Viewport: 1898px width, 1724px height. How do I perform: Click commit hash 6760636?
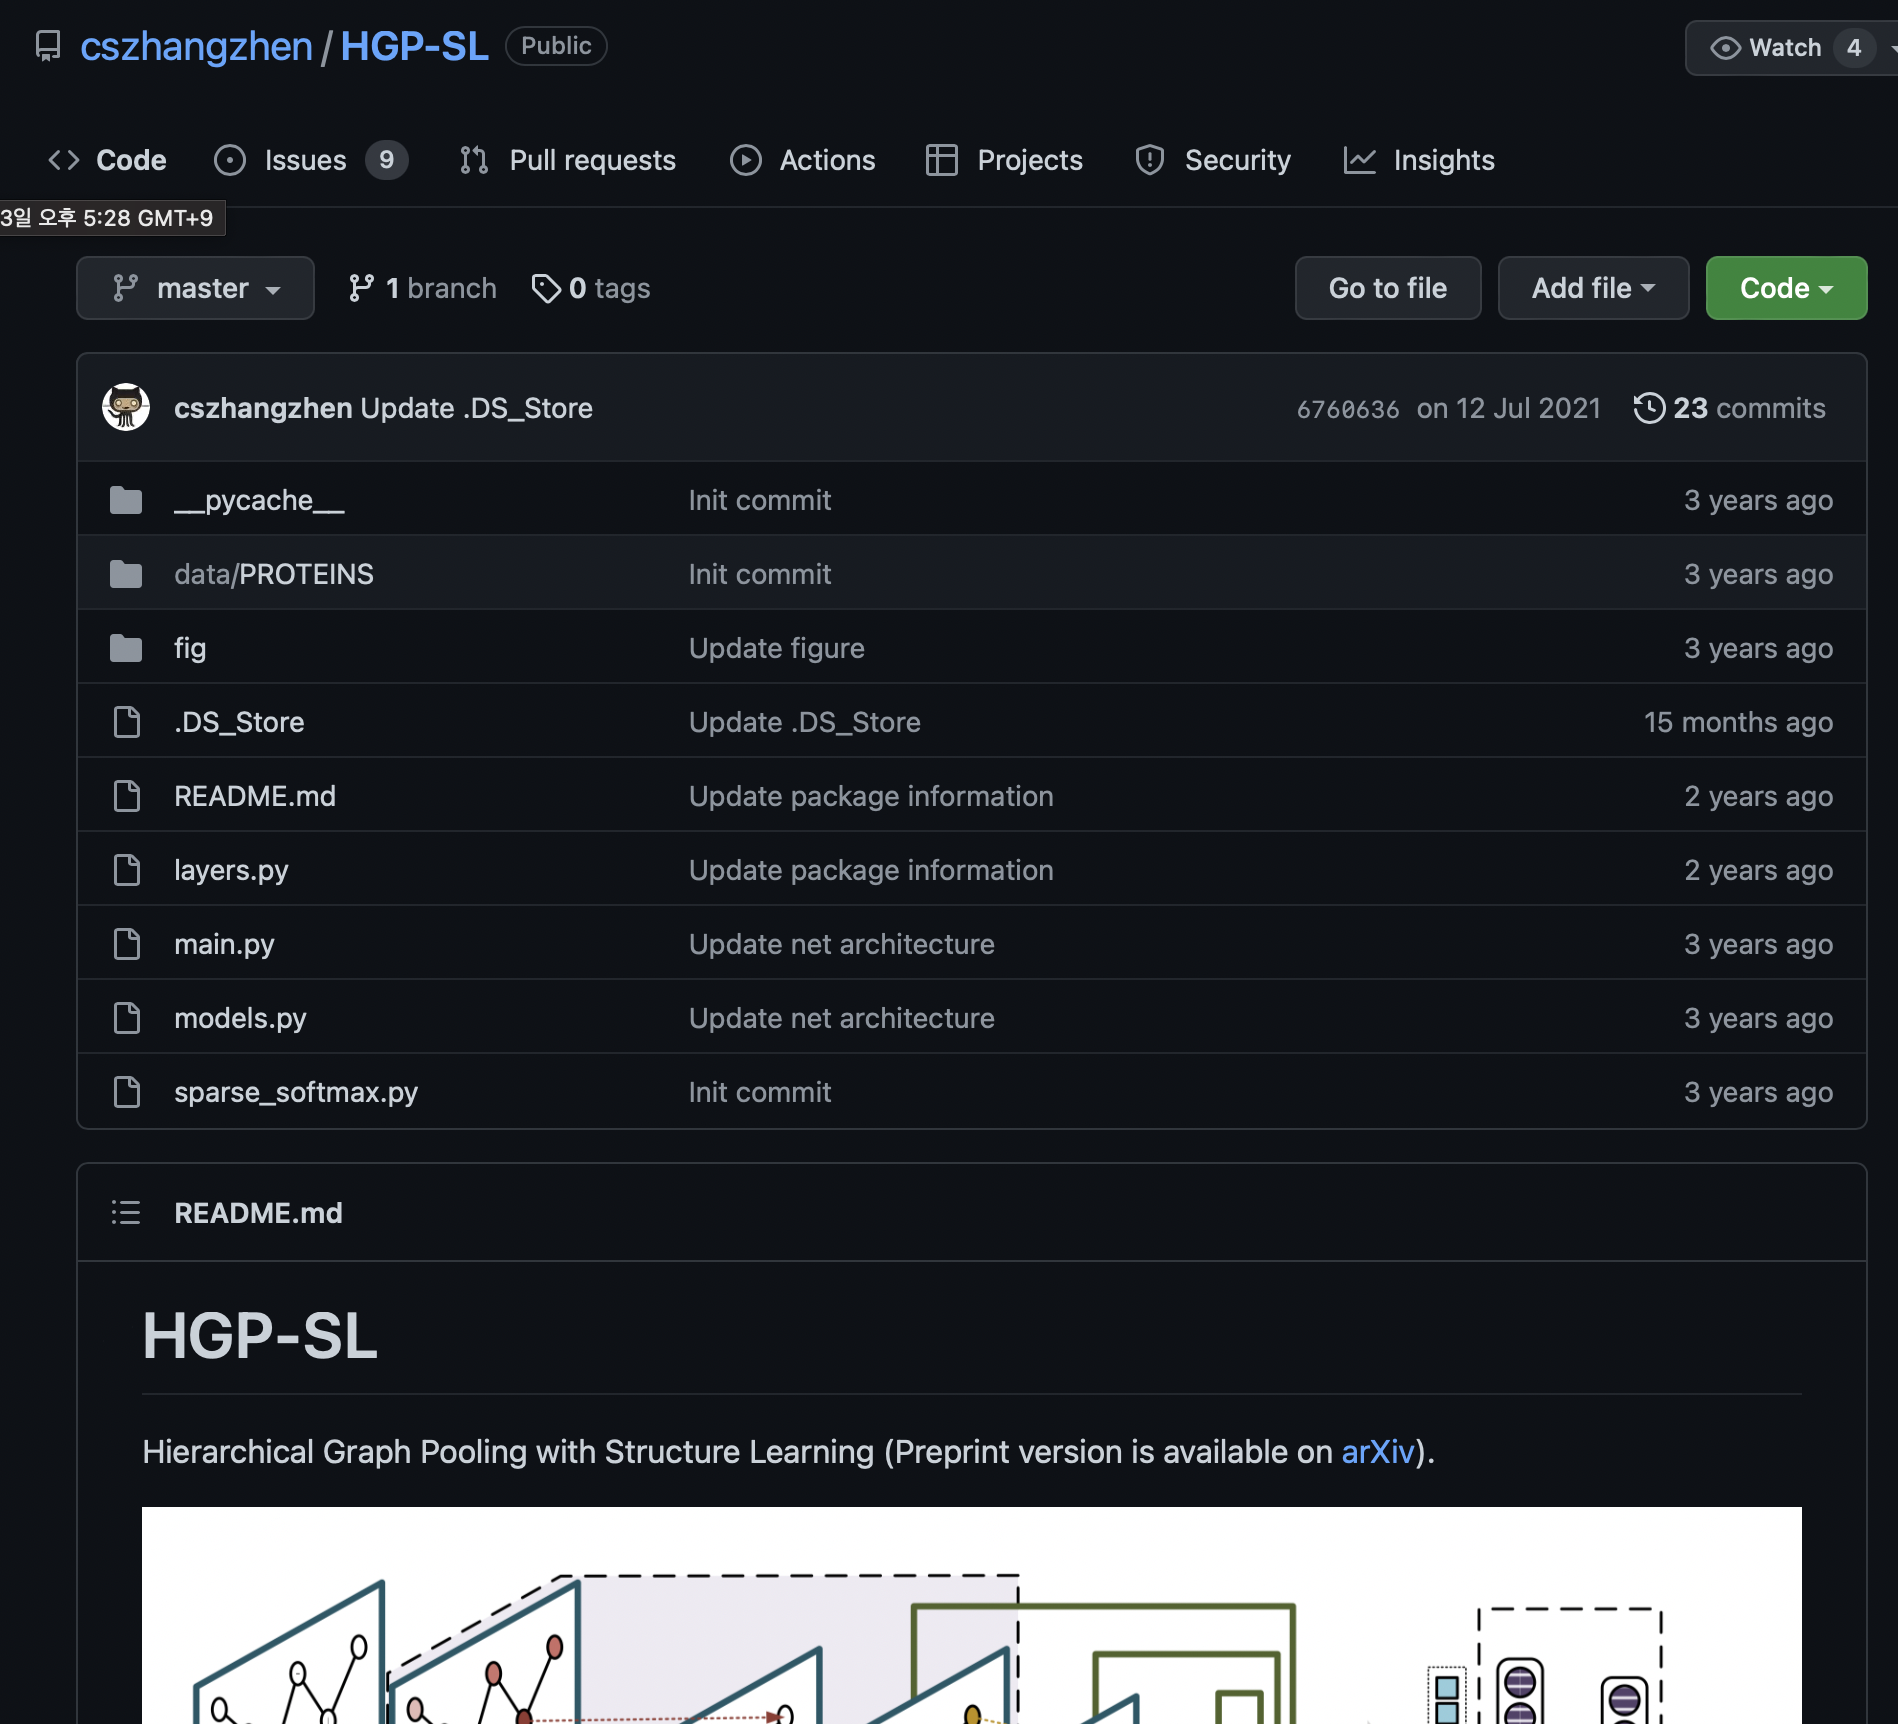point(1347,408)
